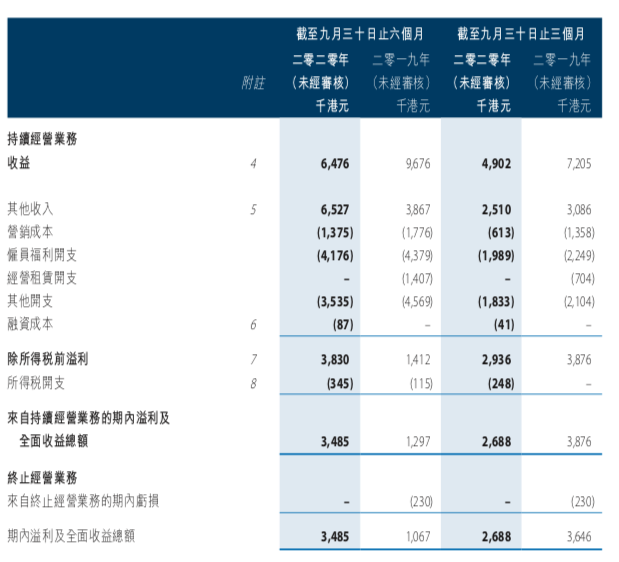Select the 僱員福利開支 row label
Image resolution: width=619 pixels, height=562 pixels.
[x=42, y=255]
